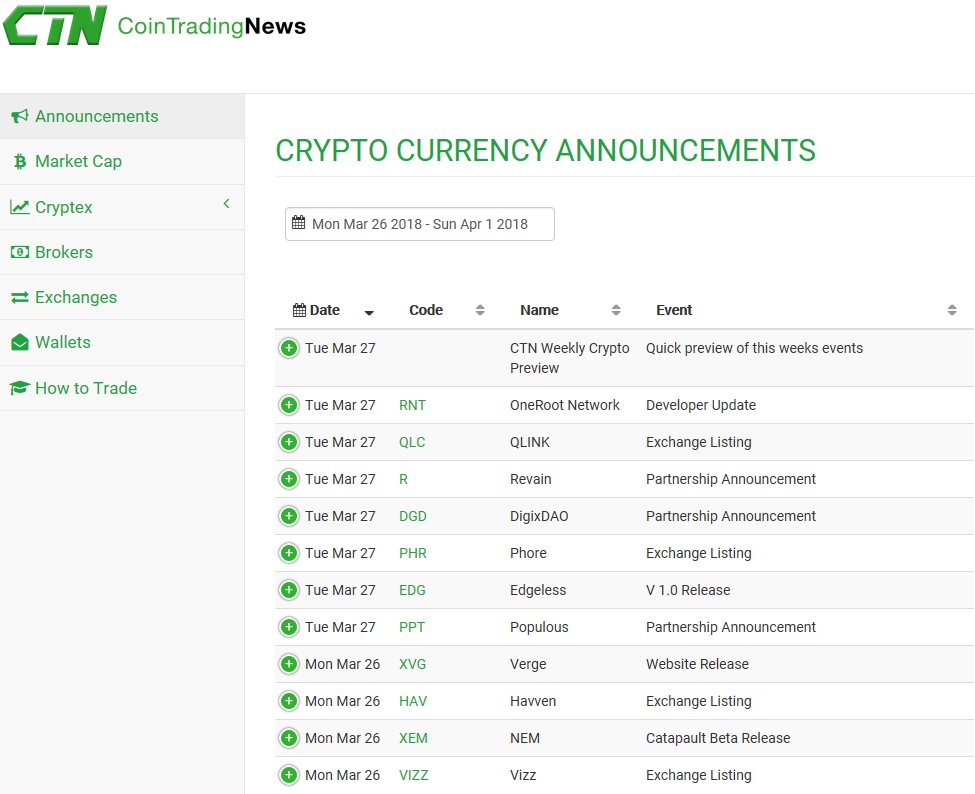
Task: Sort the Name column with sort arrows
Action: (x=616, y=310)
